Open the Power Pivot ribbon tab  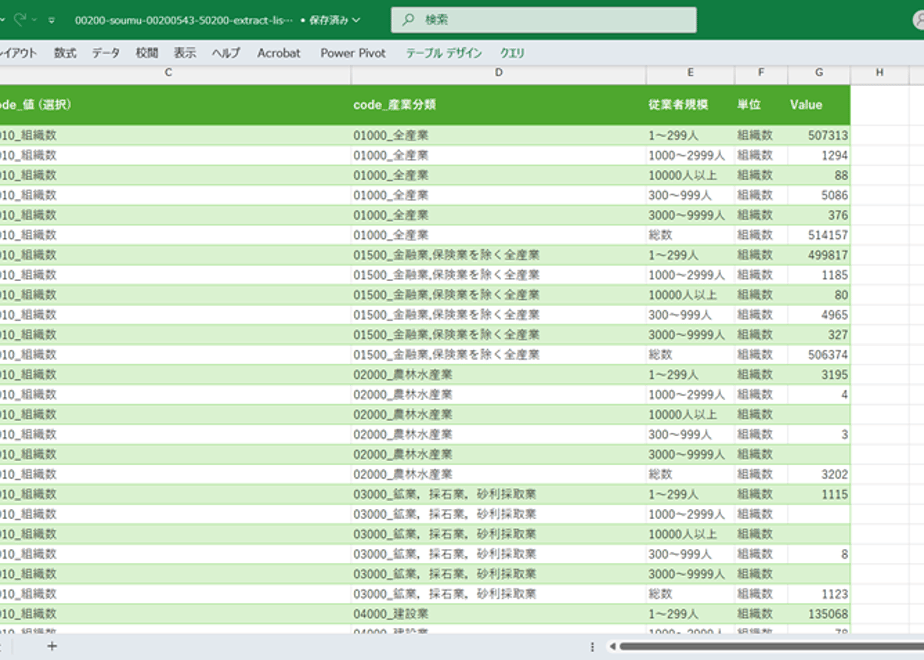point(353,53)
